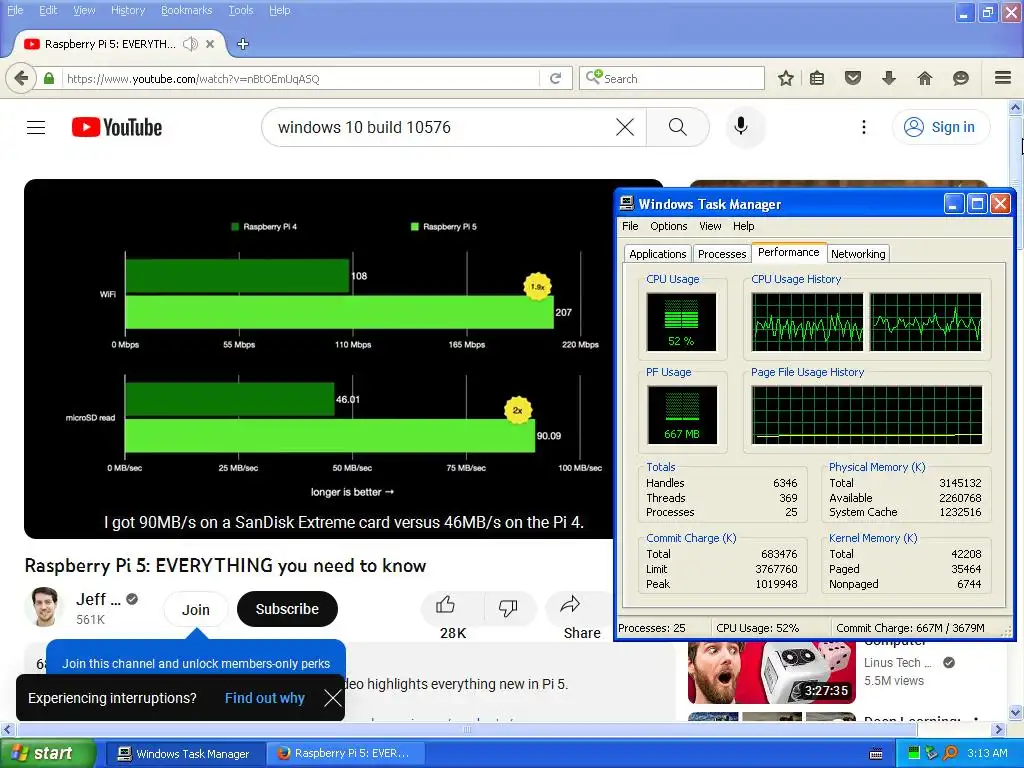
Task: Close the Raspberry Pi 5 tab
Action: 210,44
